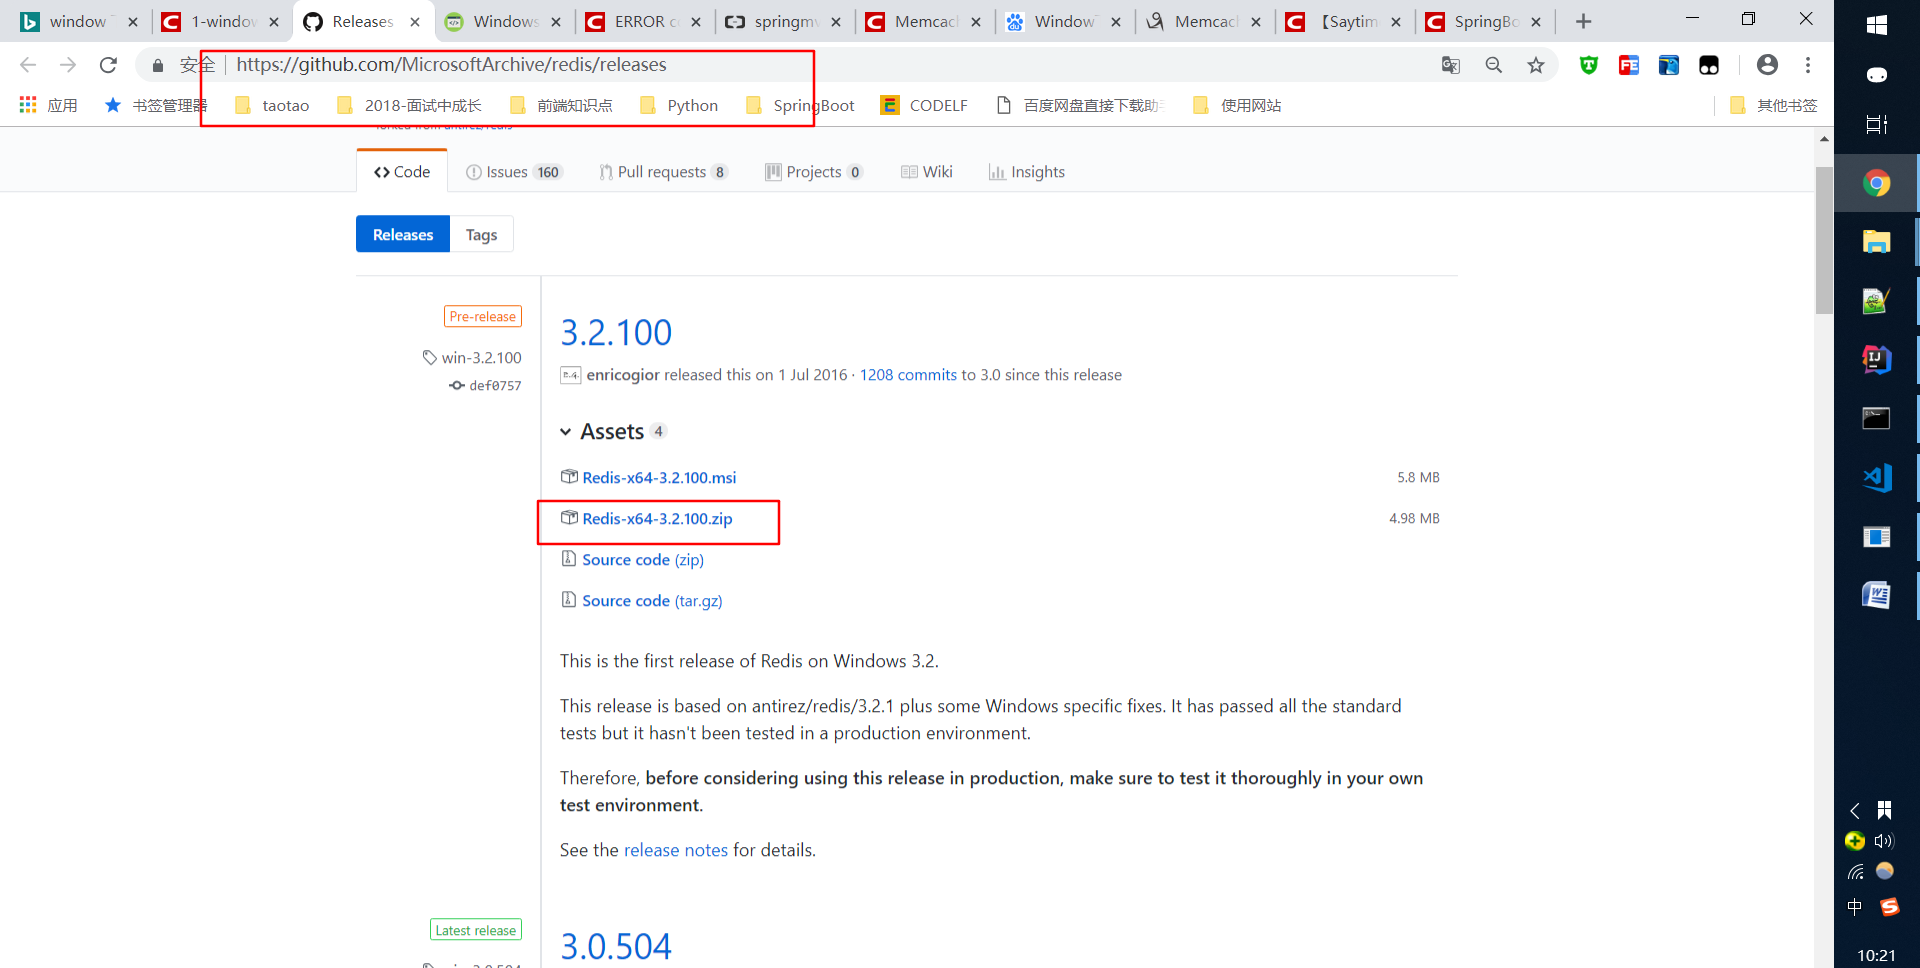Open the Issues tab

point(514,172)
